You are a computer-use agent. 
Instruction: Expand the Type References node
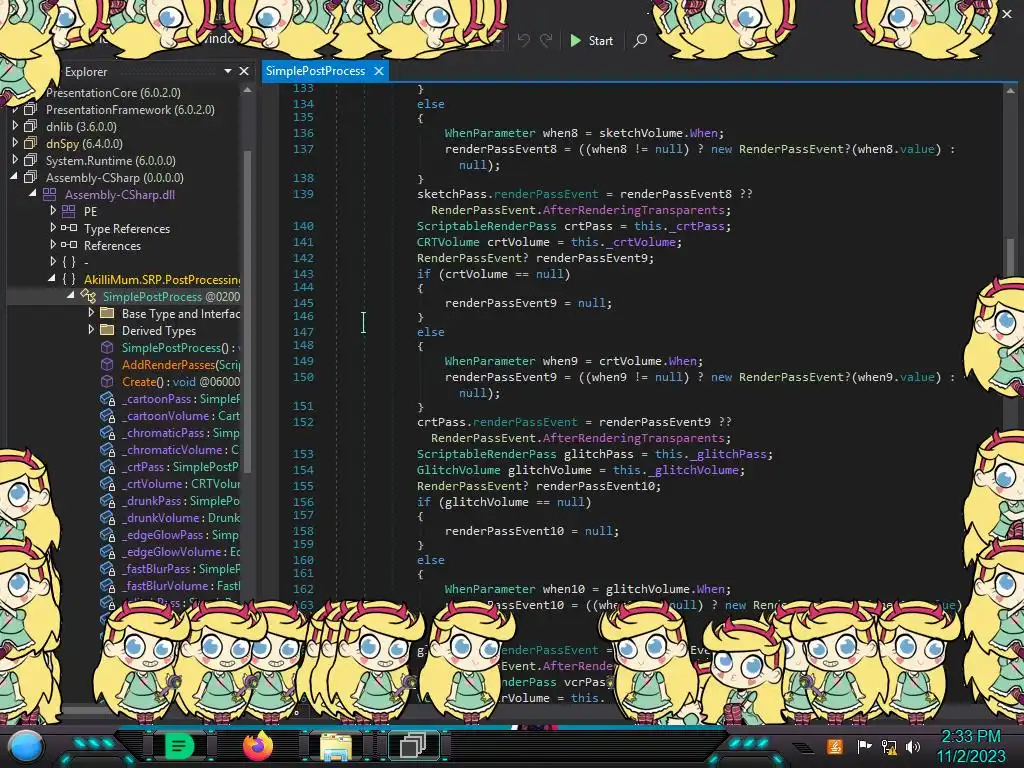point(53,228)
